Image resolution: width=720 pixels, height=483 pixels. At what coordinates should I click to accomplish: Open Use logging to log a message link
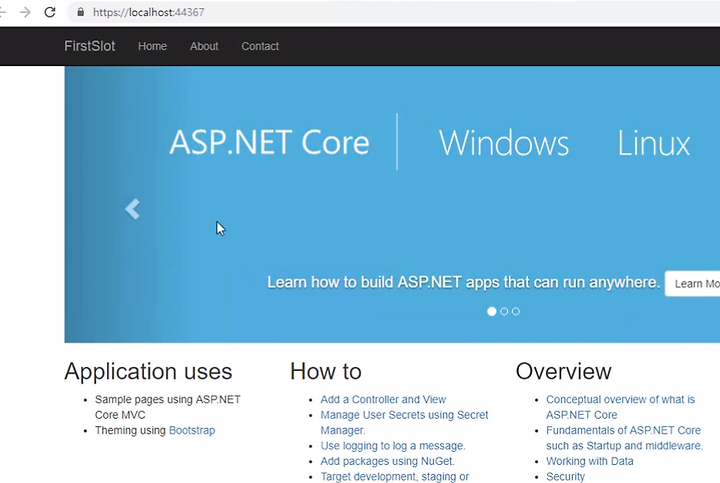pos(393,446)
